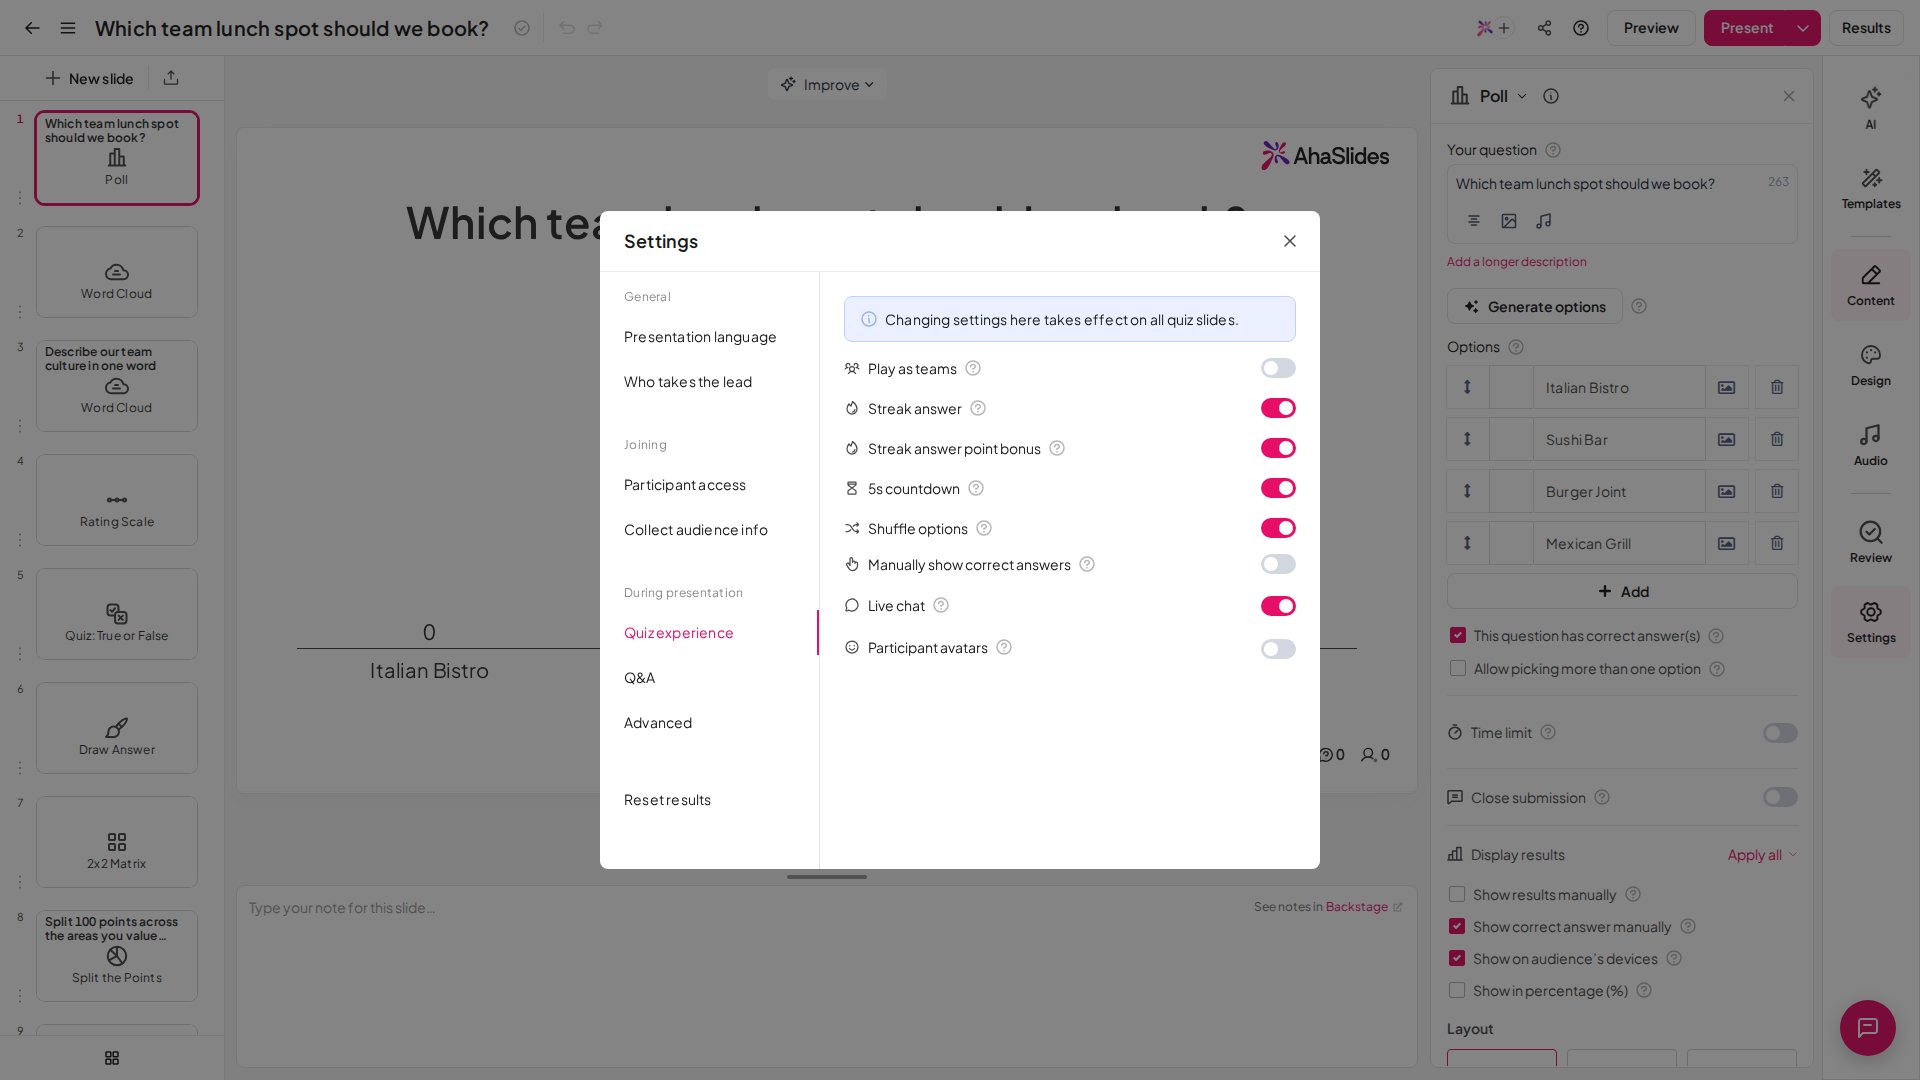Click the redo arrow icon

595,28
